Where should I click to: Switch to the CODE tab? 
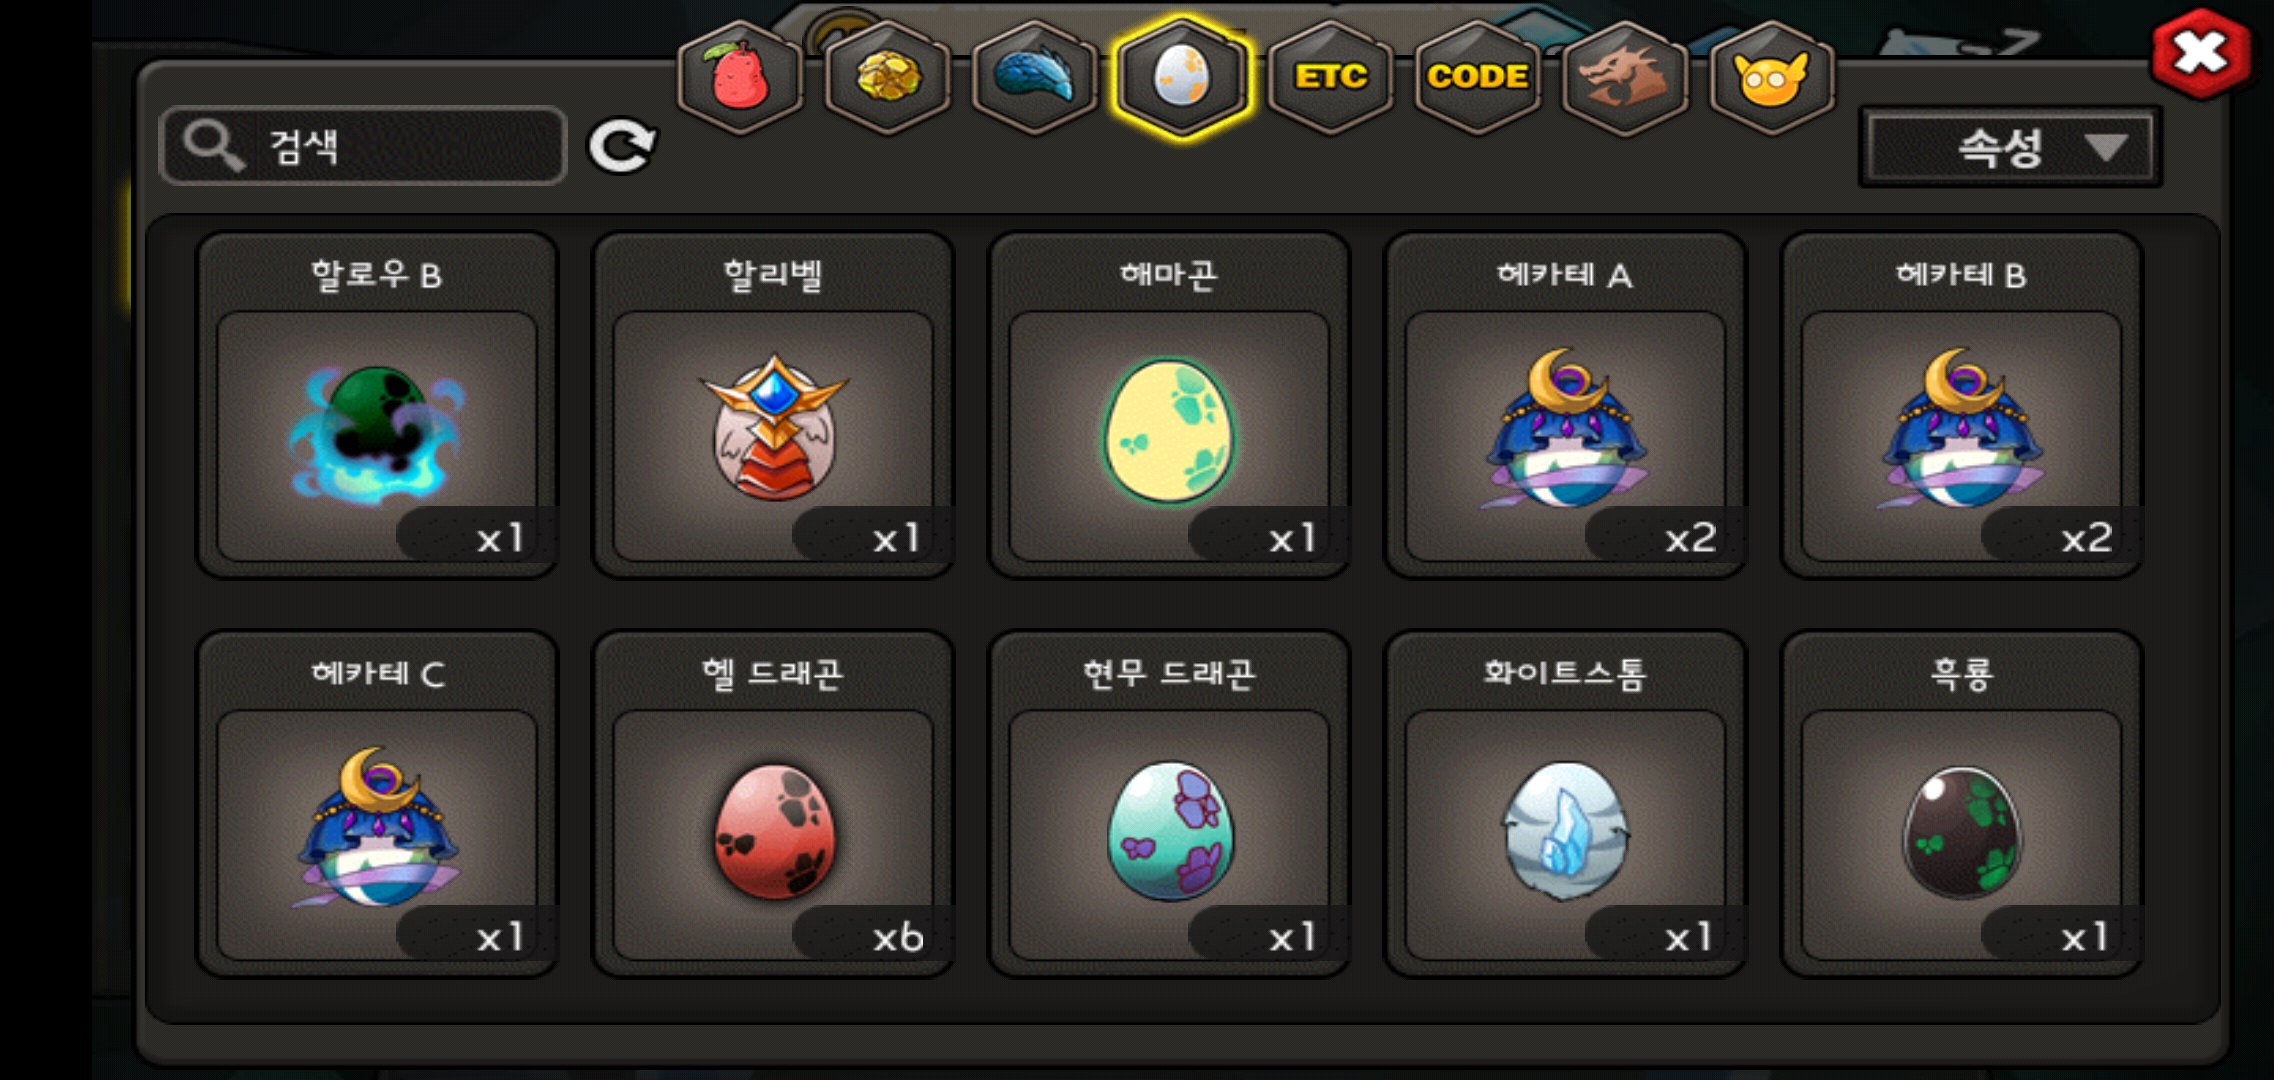[1477, 77]
